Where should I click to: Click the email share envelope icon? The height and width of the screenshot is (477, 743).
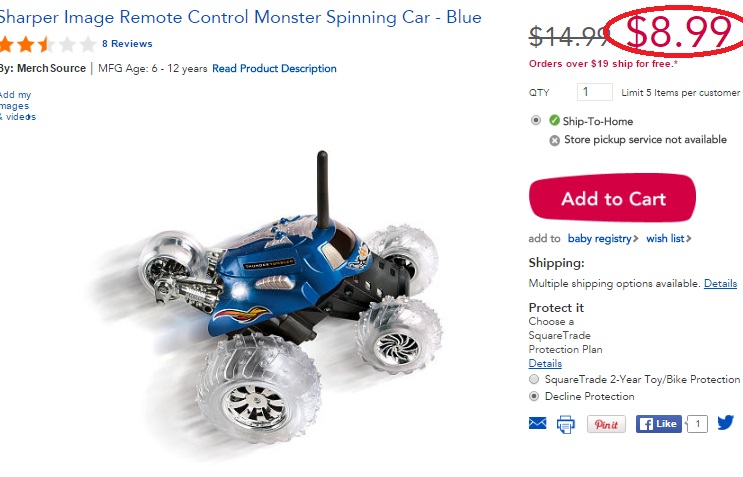click(537, 423)
